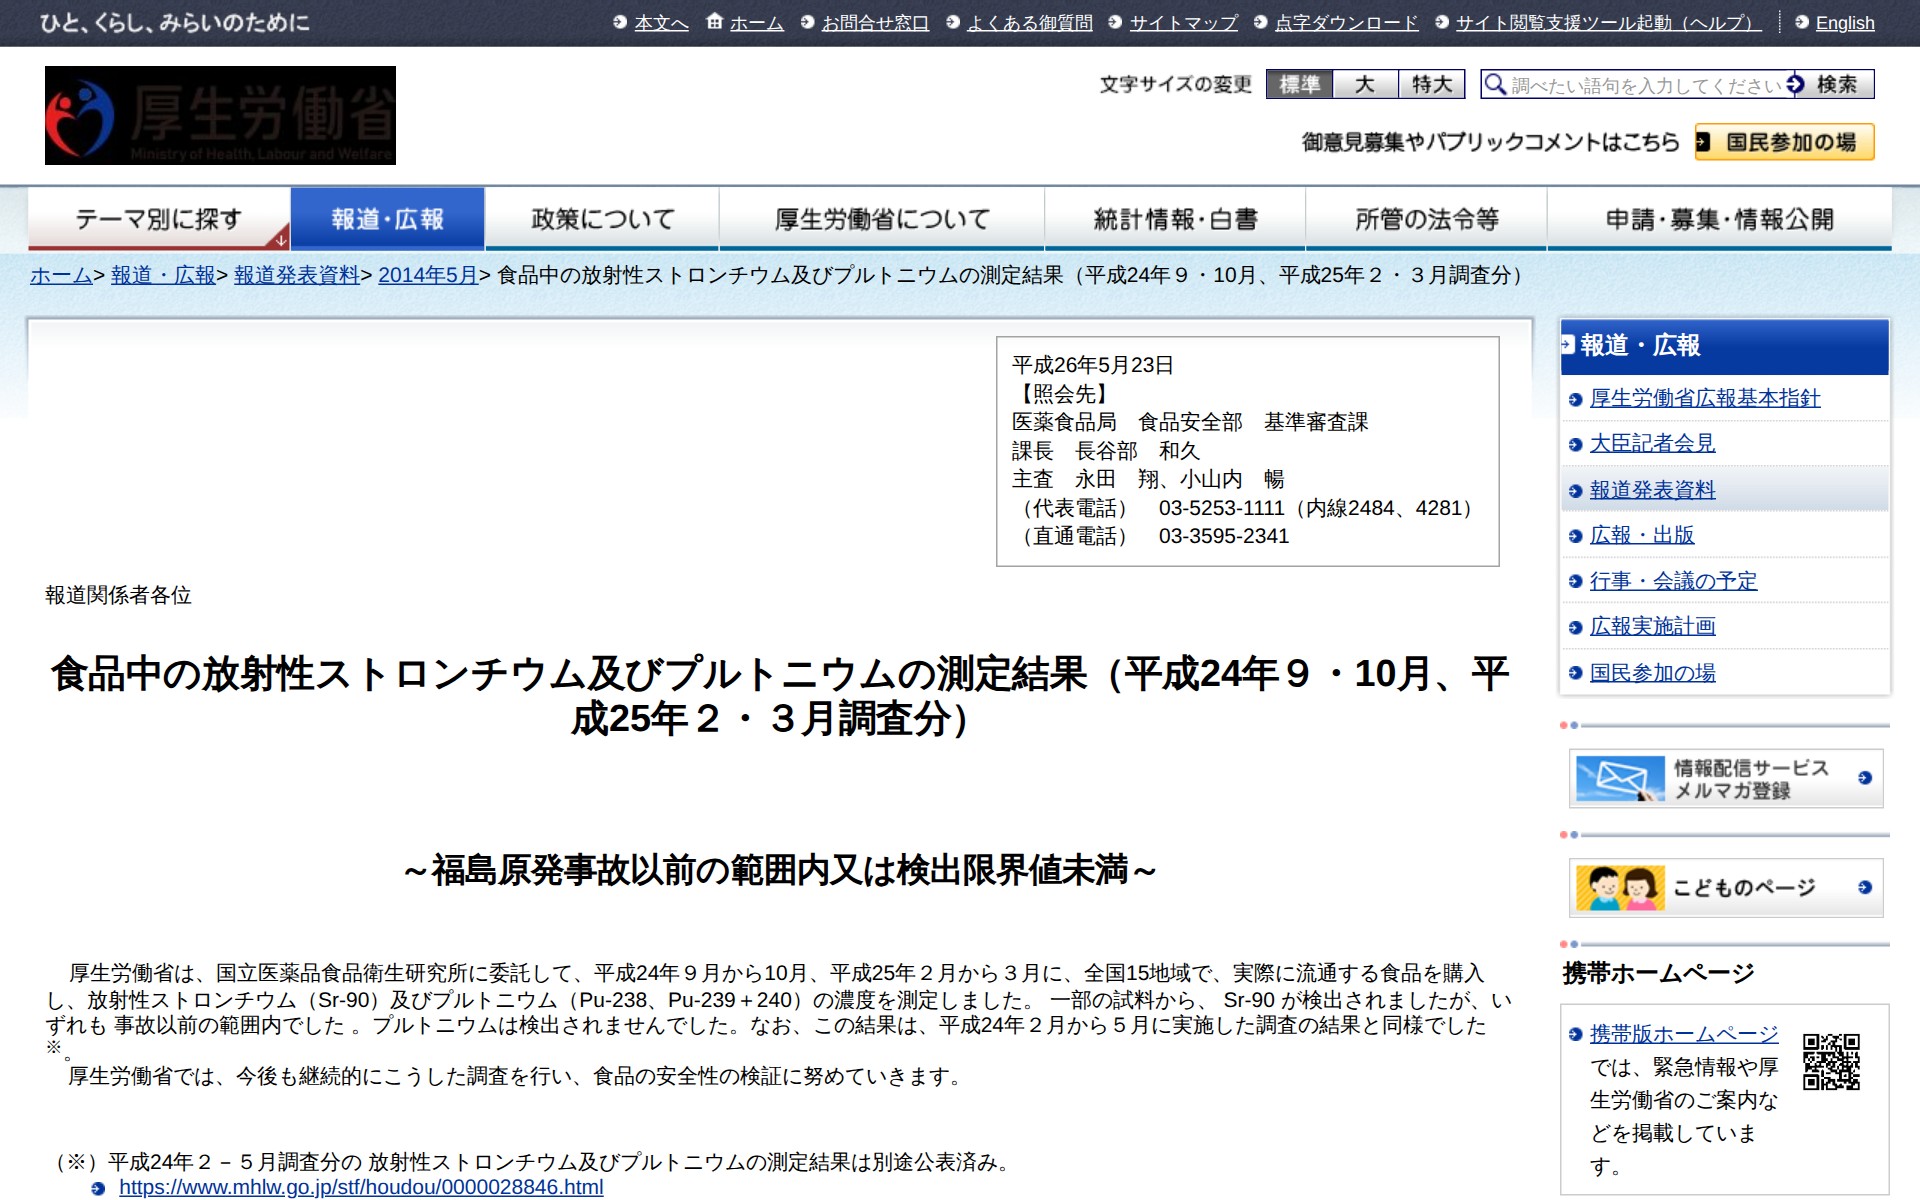The image size is (1920, 1200).
Task: Click the magnifier icon in search box
Action: click(1495, 84)
